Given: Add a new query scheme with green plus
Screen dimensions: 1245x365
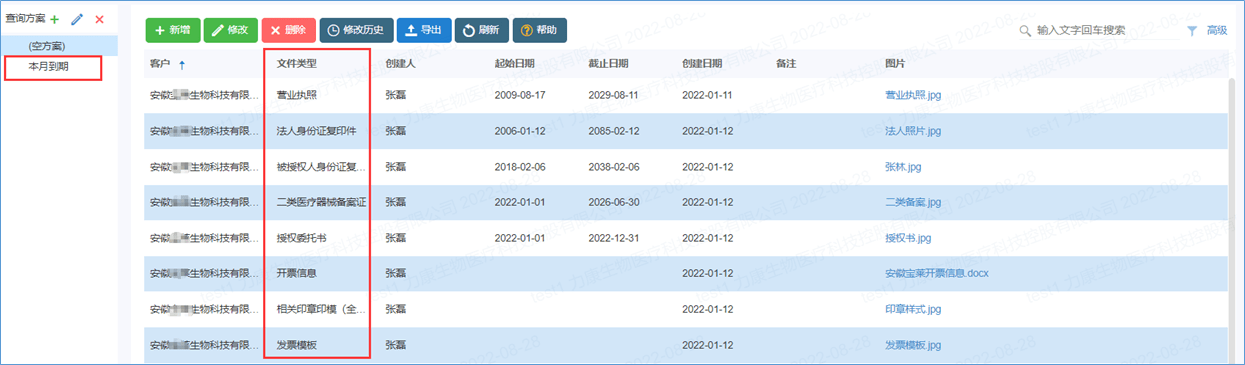Looking at the screenshot, I should pyautogui.click(x=55, y=19).
